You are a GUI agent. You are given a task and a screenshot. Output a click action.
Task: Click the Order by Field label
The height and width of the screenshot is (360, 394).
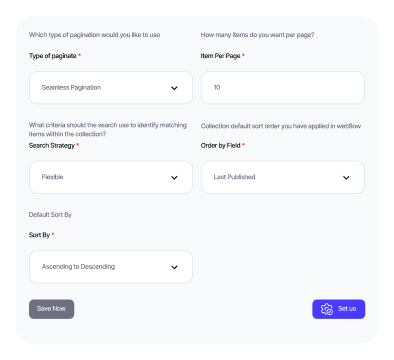(220, 145)
